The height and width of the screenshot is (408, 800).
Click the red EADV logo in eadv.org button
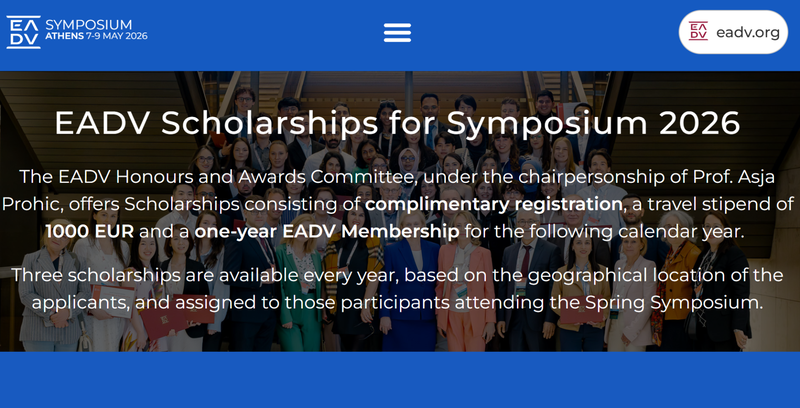[700, 32]
